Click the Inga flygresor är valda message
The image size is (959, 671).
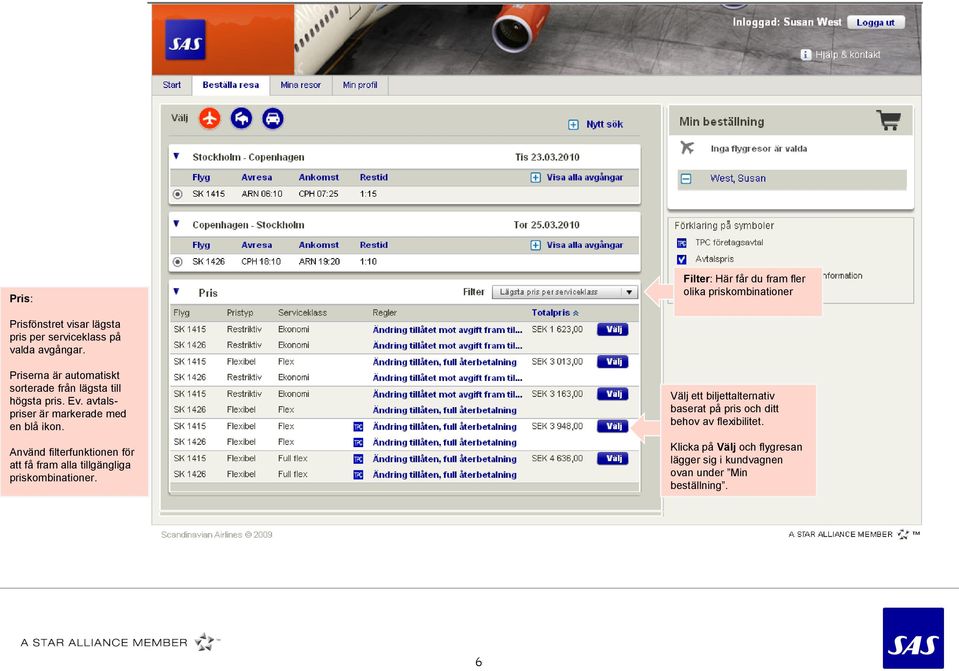tap(758, 149)
